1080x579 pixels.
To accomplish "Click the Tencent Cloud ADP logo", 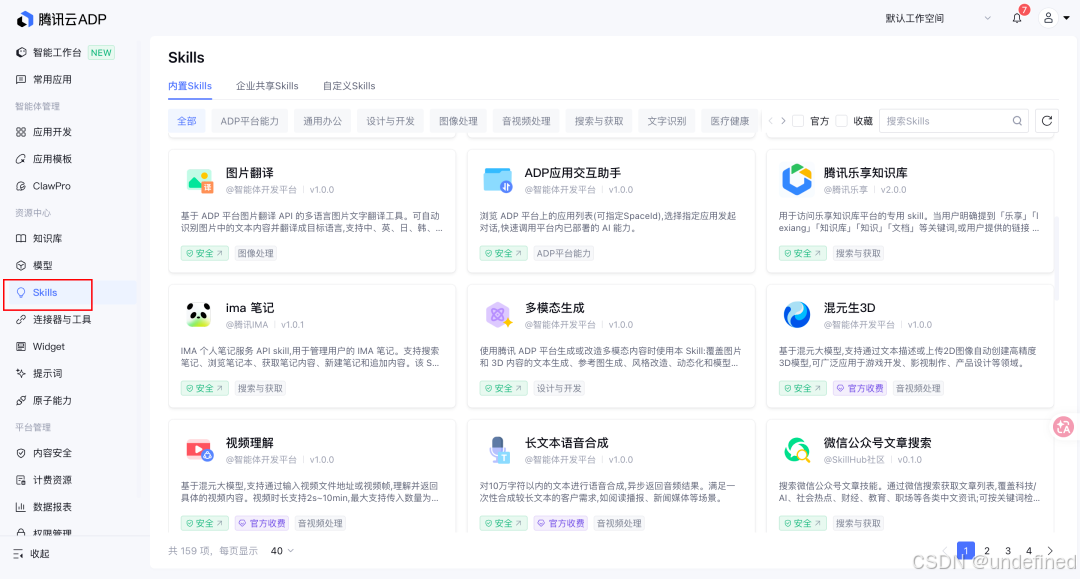I will coord(61,19).
